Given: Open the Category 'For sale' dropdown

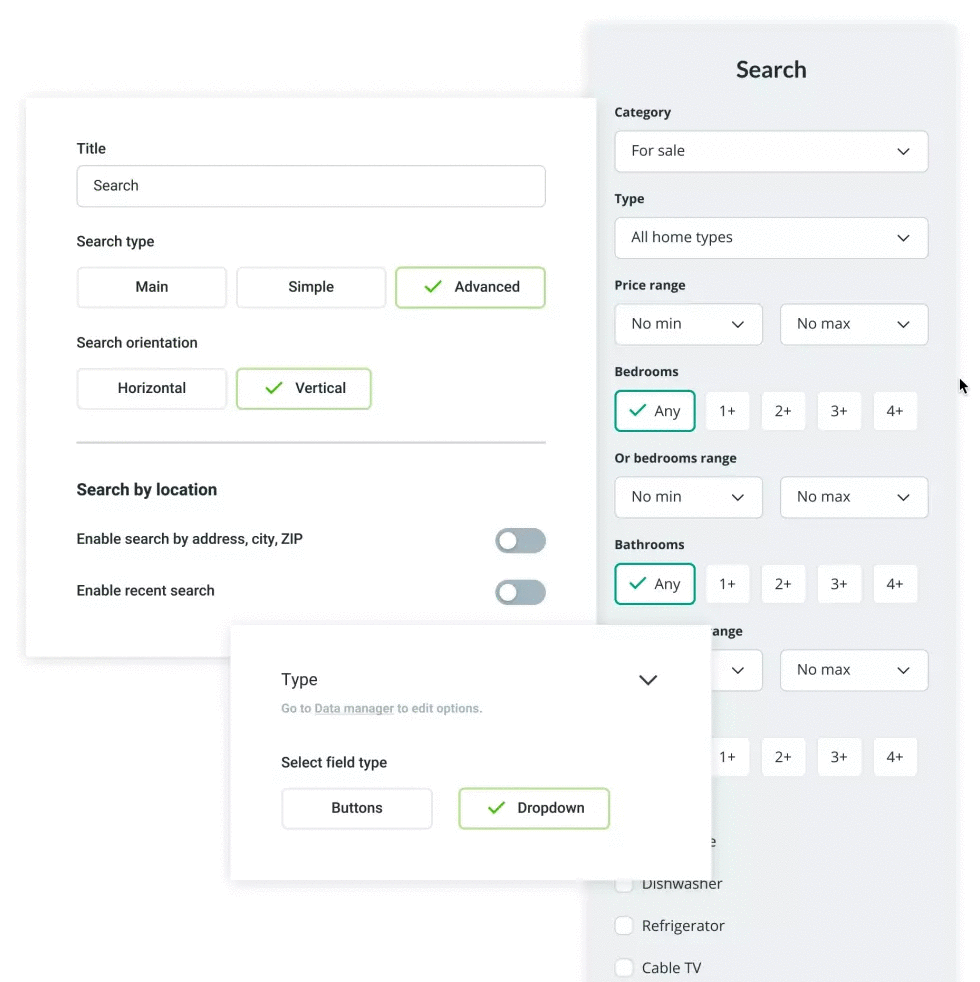Looking at the screenshot, I should [771, 151].
